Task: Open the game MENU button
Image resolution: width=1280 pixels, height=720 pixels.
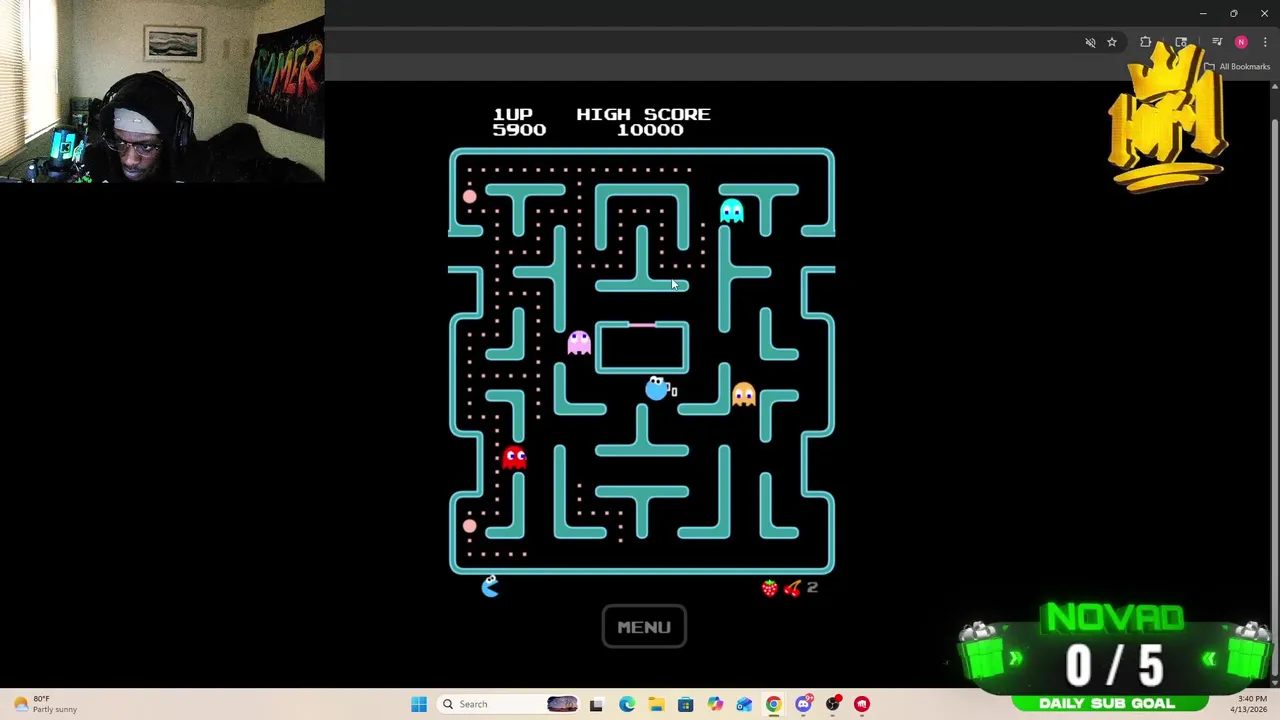Action: [644, 627]
